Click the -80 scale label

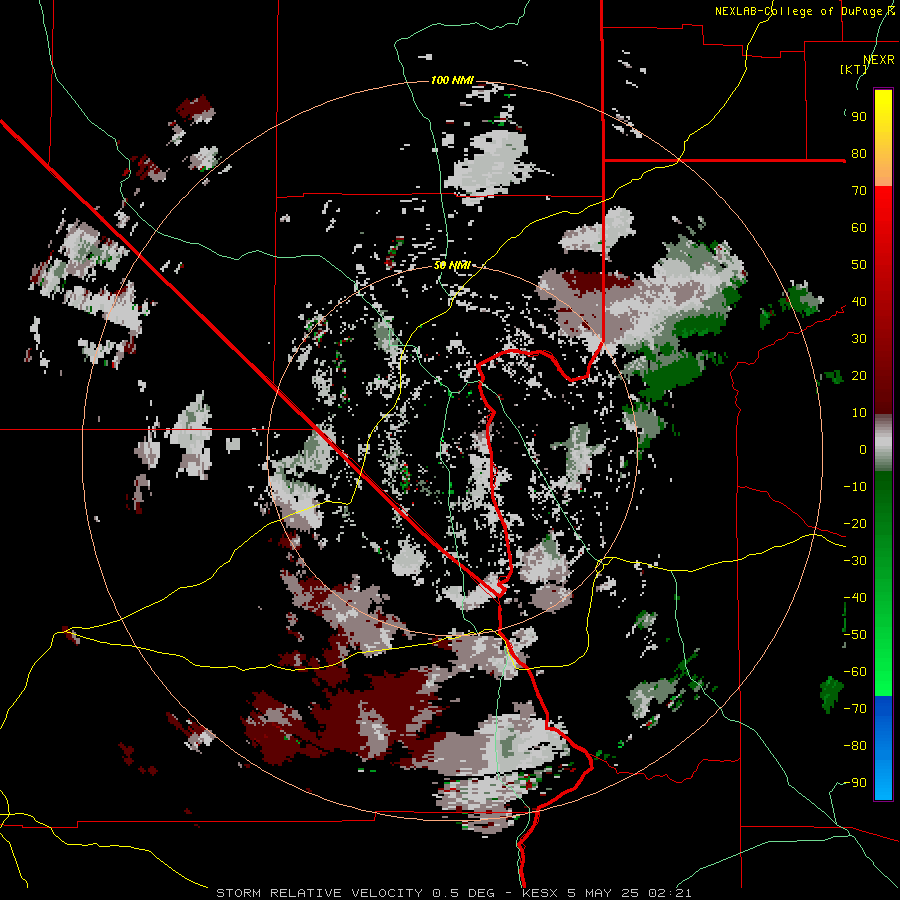(x=855, y=746)
